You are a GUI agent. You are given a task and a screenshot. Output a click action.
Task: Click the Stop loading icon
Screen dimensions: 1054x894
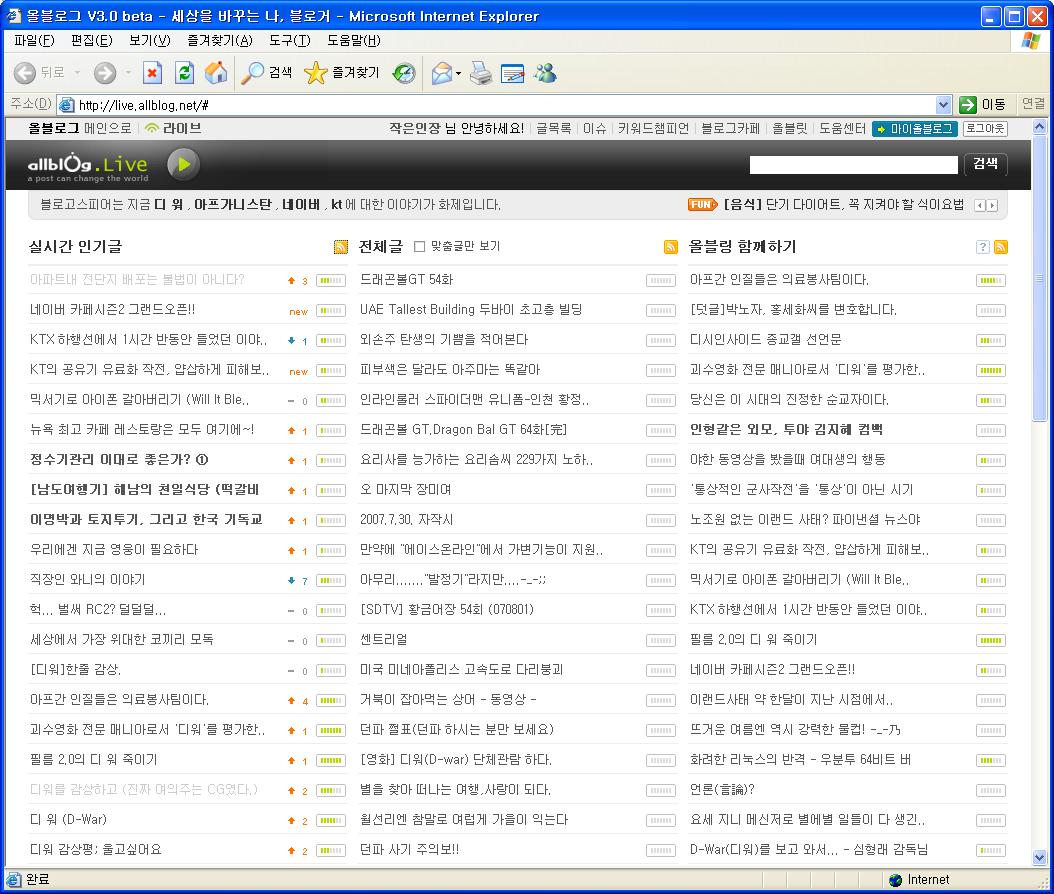tap(152, 73)
